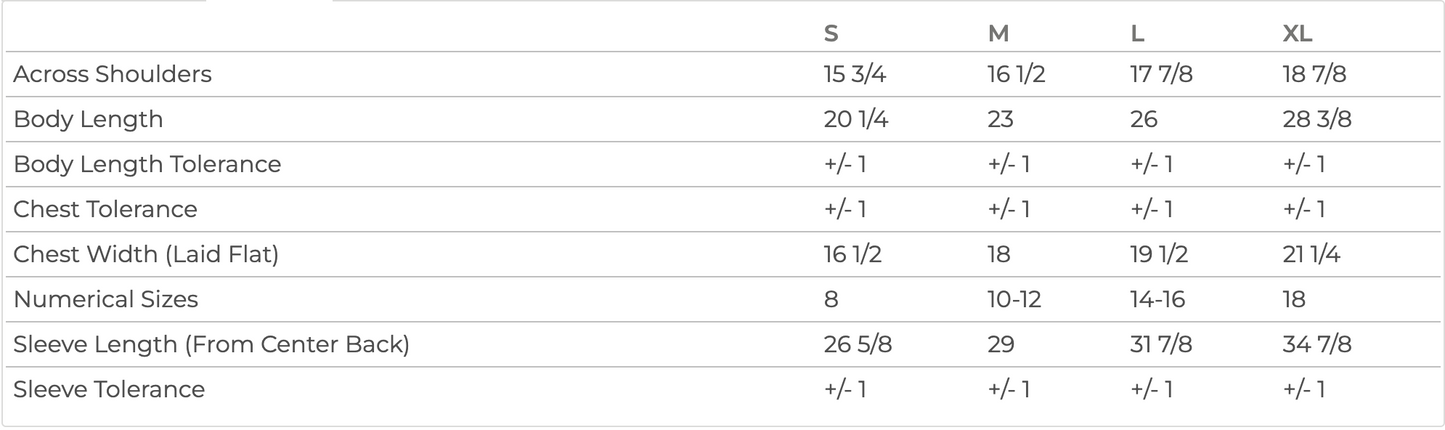Click the S size column header
Image resolution: width=1445 pixels, height=430 pixels.
point(831,33)
